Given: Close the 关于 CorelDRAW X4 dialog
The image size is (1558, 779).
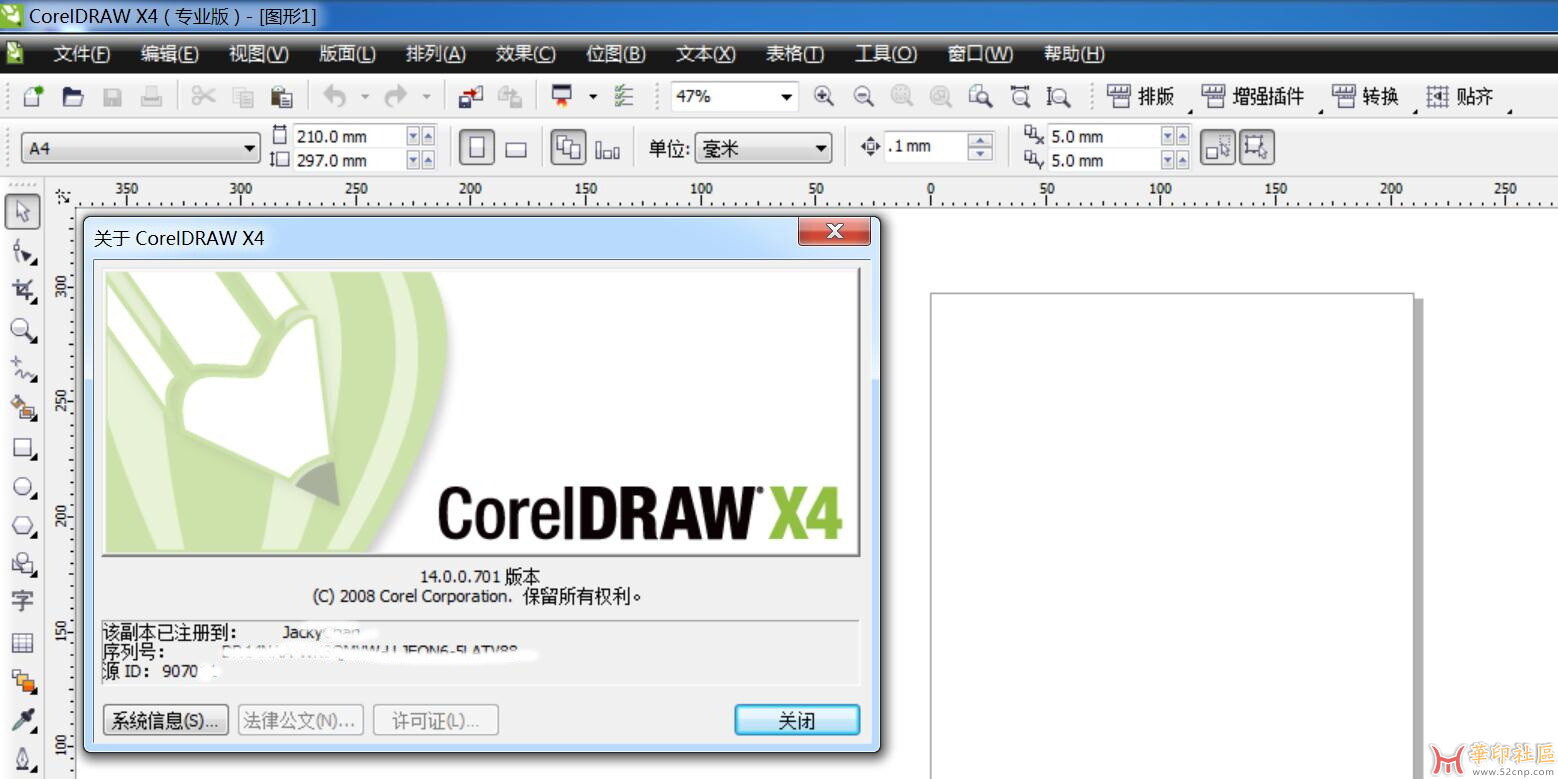Looking at the screenshot, I should [x=834, y=232].
